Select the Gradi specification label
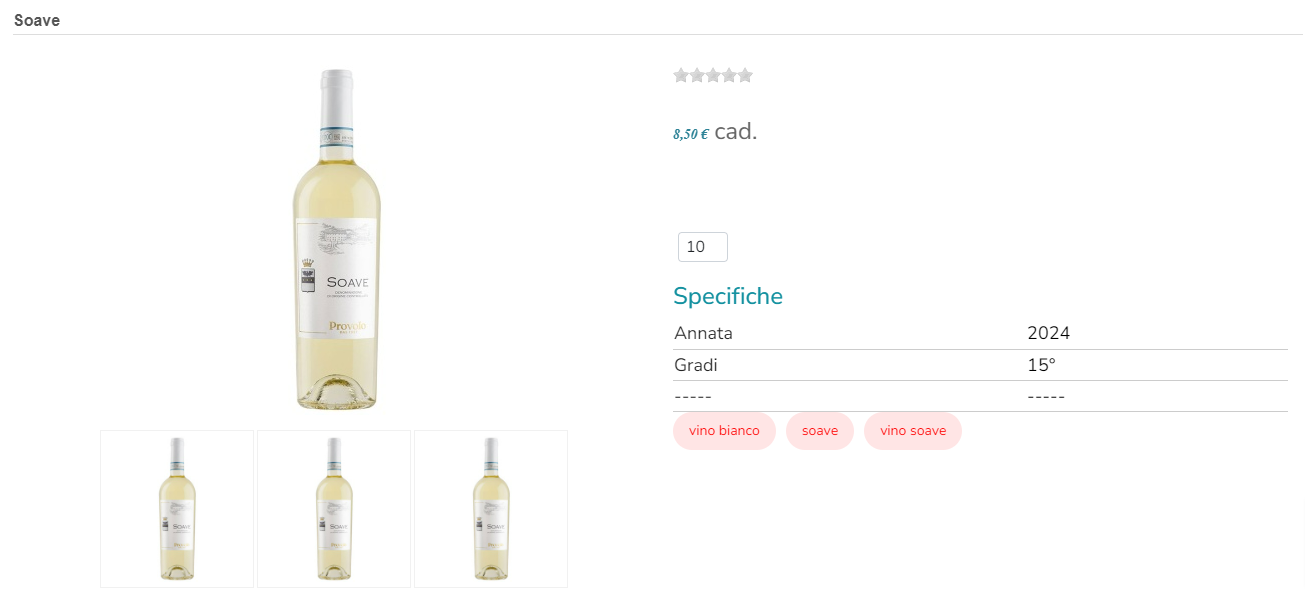The image size is (1305, 614). (x=696, y=365)
